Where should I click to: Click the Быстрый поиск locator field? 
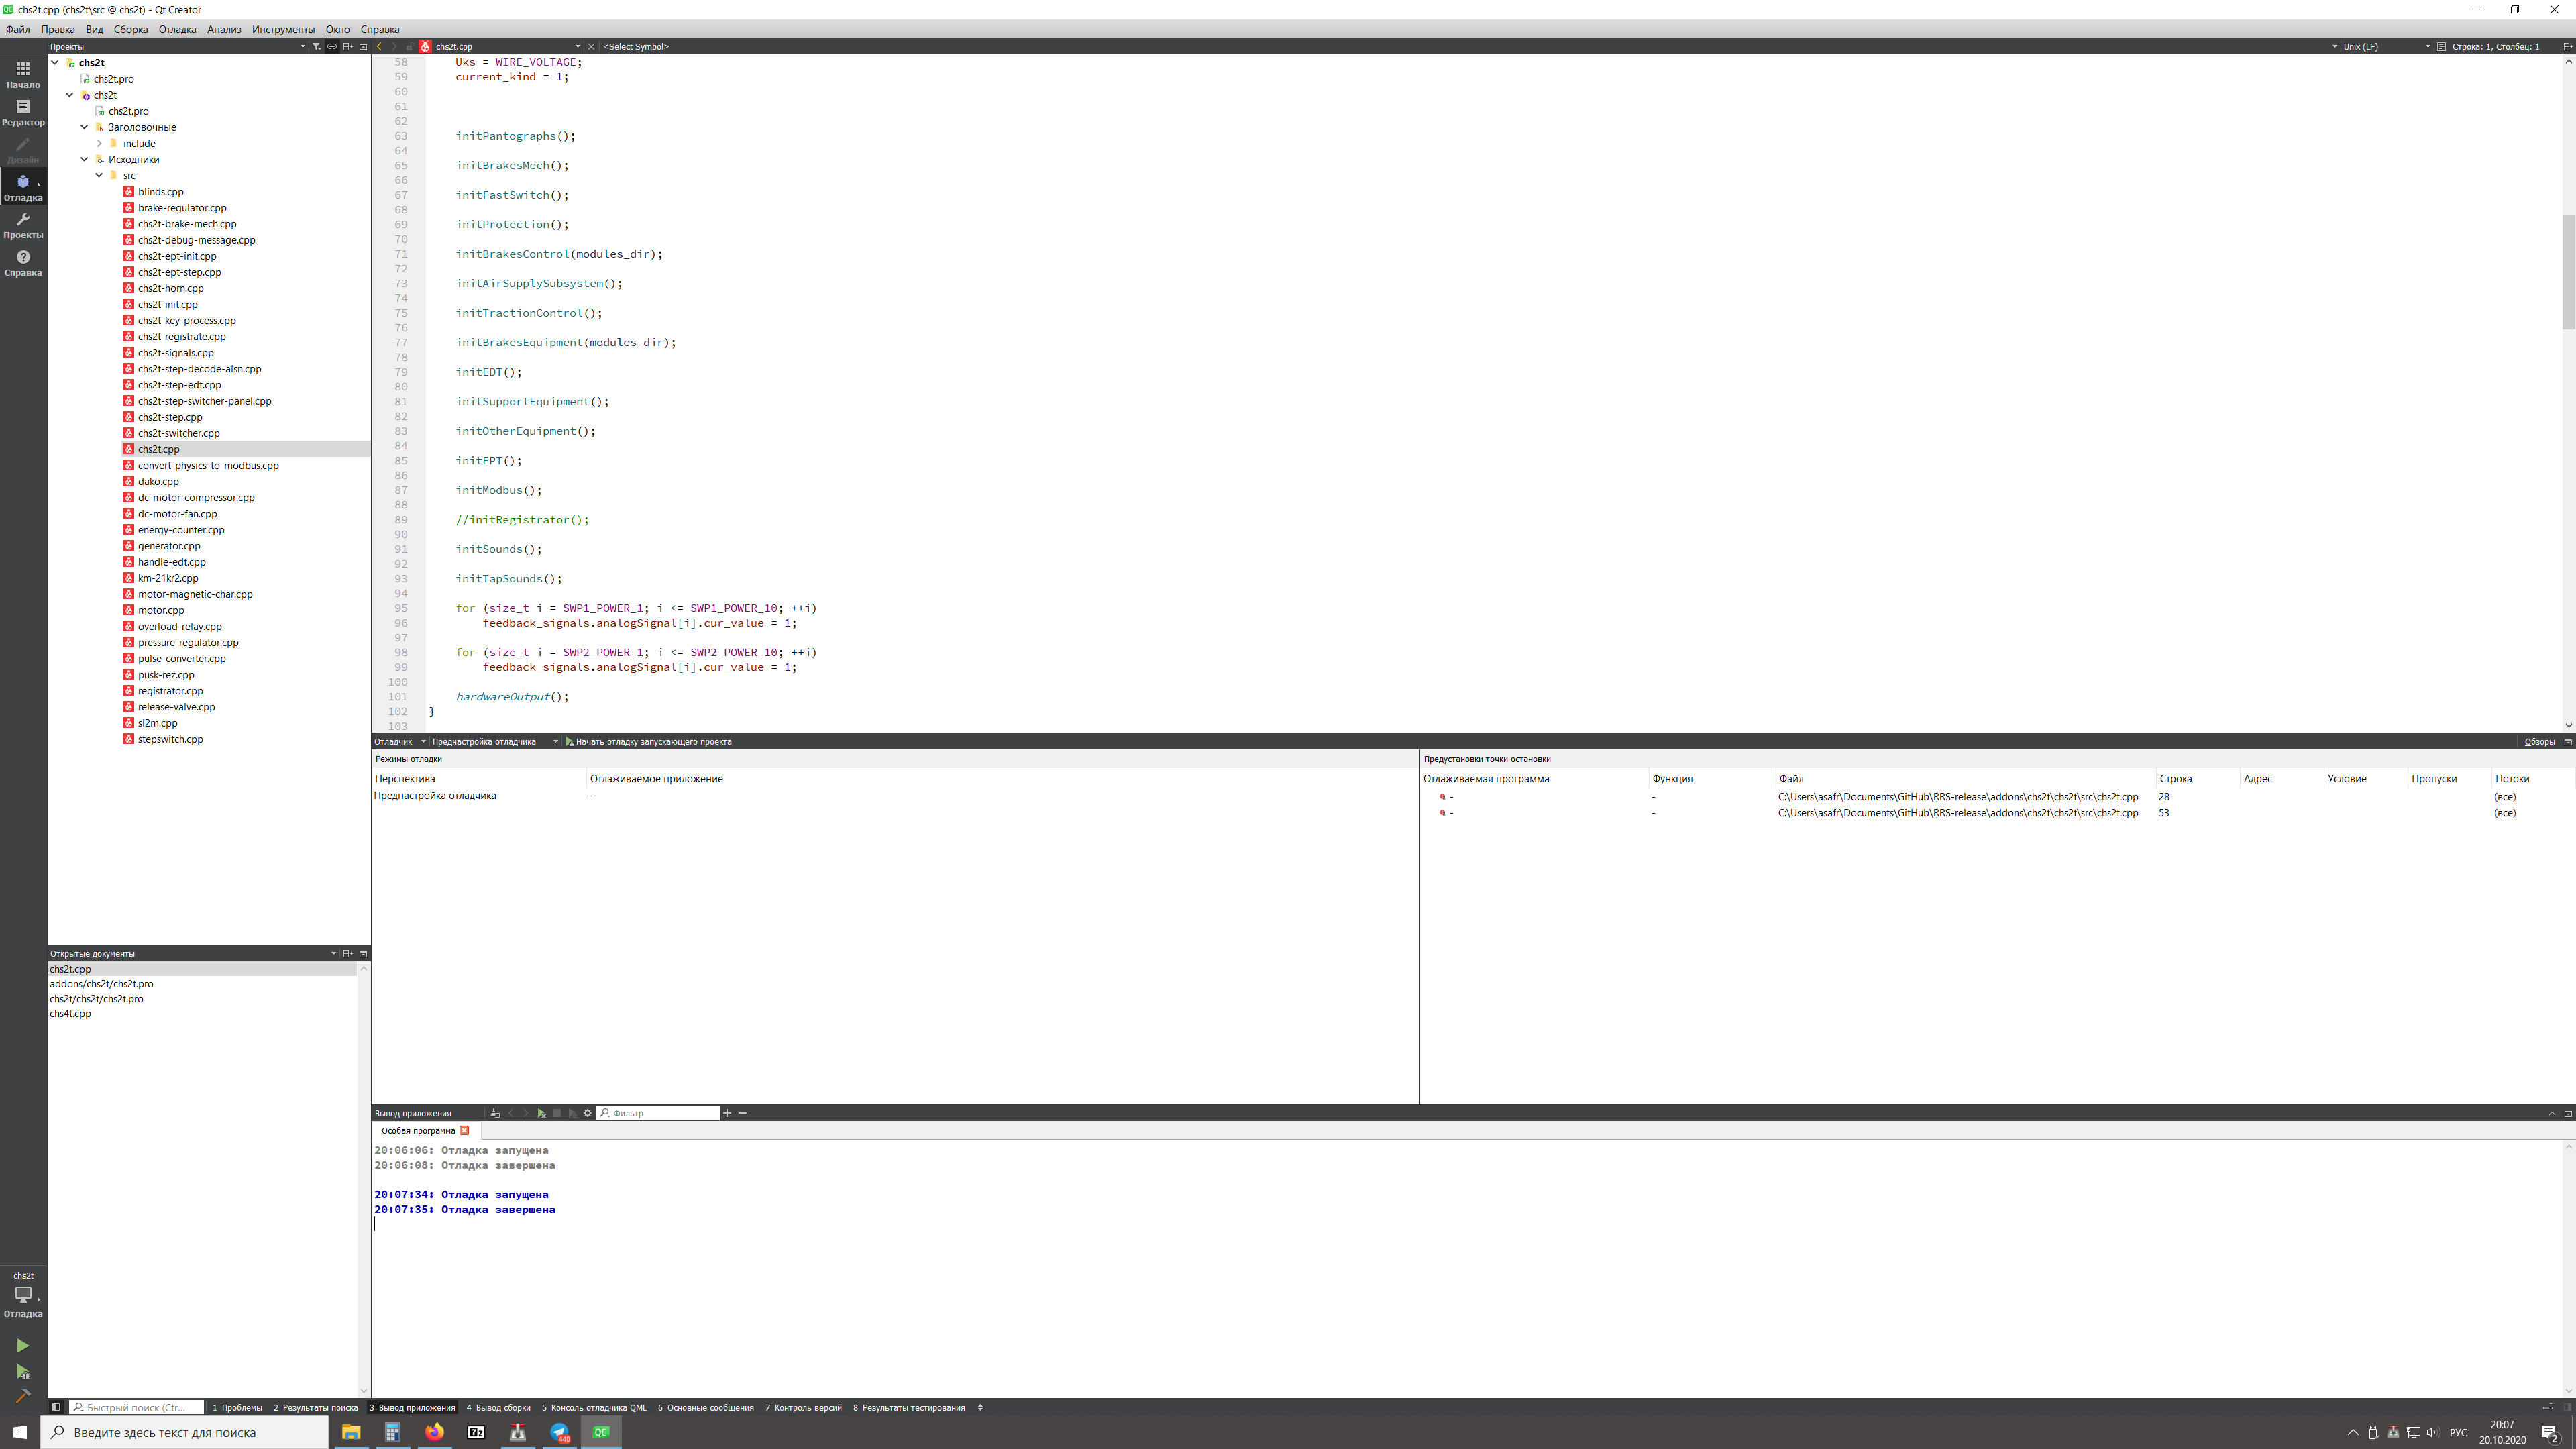pos(137,1407)
